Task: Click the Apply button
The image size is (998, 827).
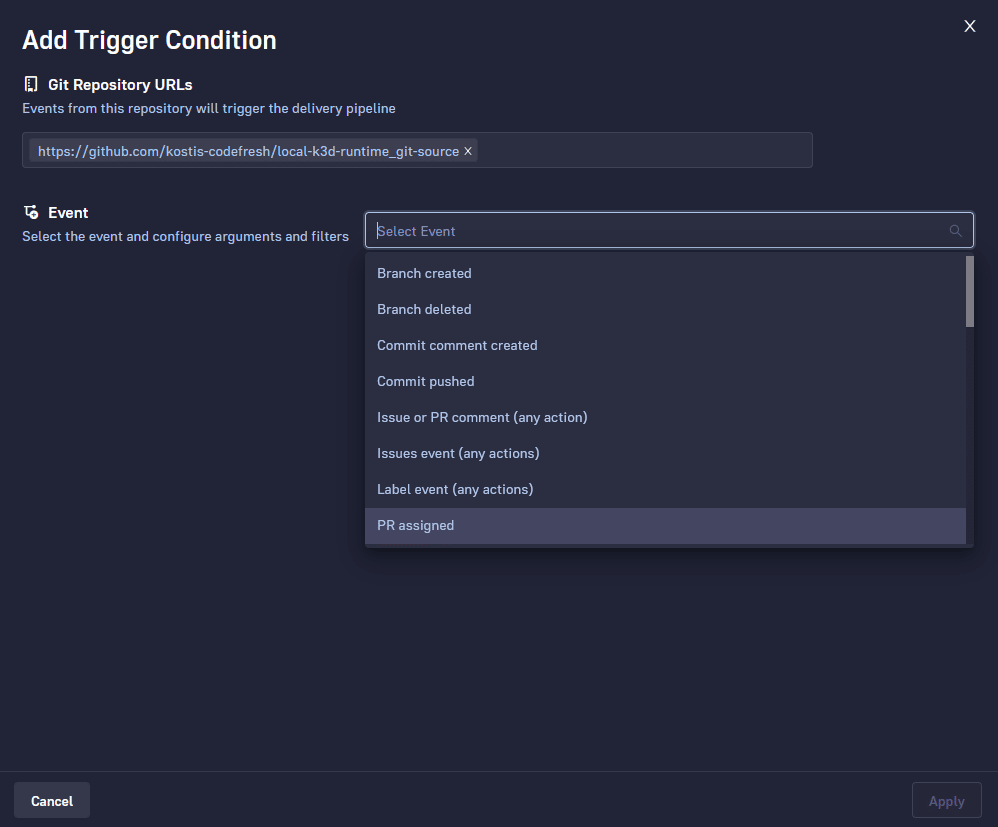Action: pos(945,800)
